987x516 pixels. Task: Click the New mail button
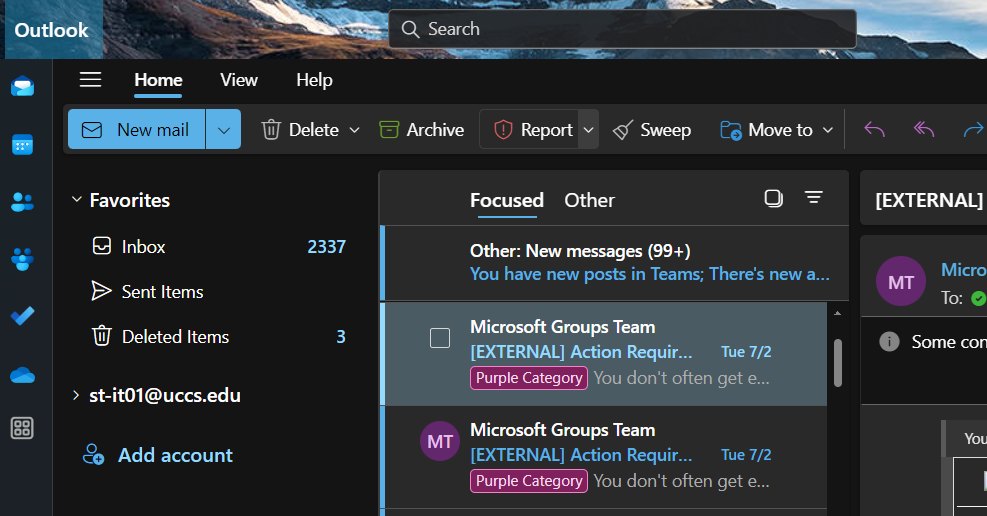pyautogui.click(x=137, y=130)
